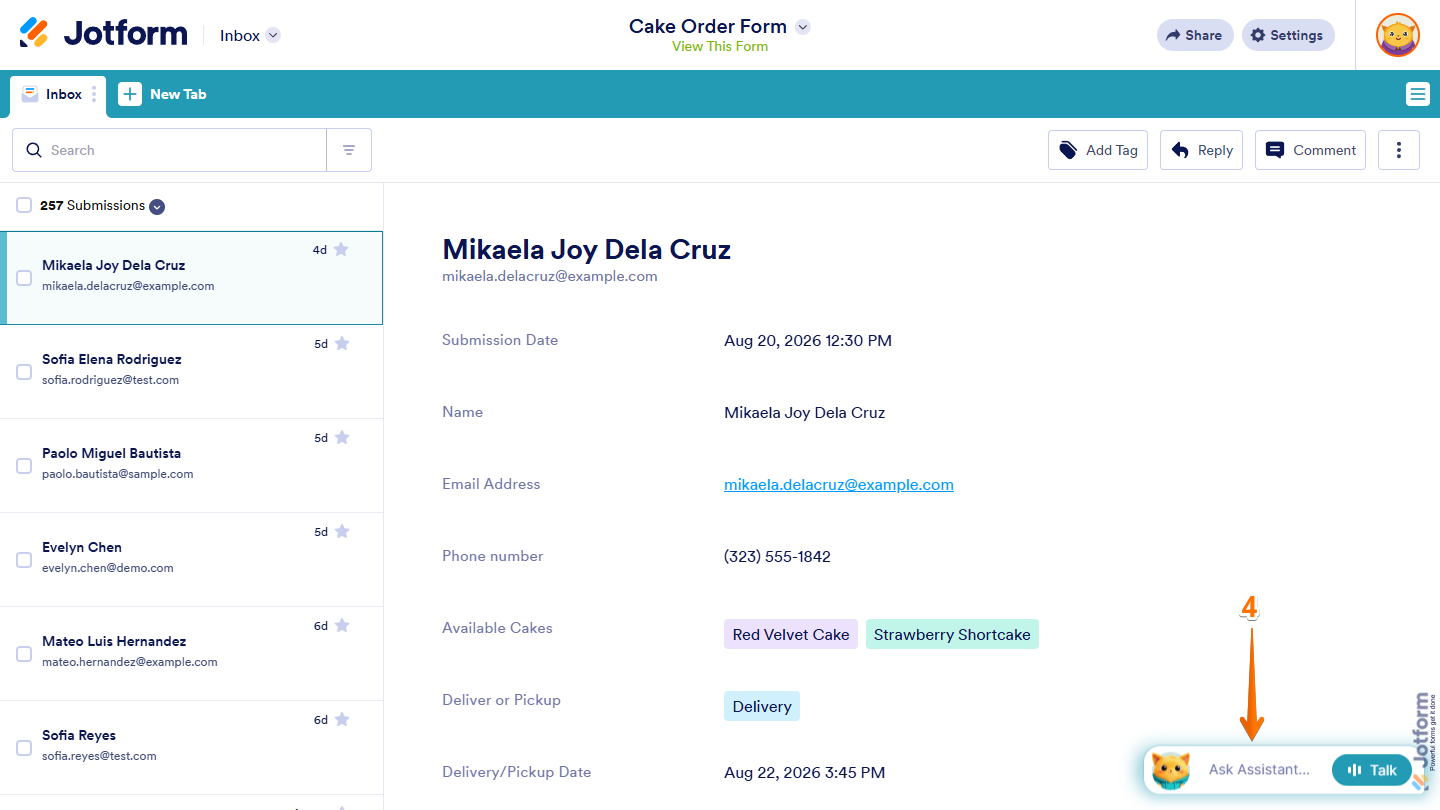Select the Delivery/Pickup Date value
The height and width of the screenshot is (810, 1440).
tap(804, 772)
